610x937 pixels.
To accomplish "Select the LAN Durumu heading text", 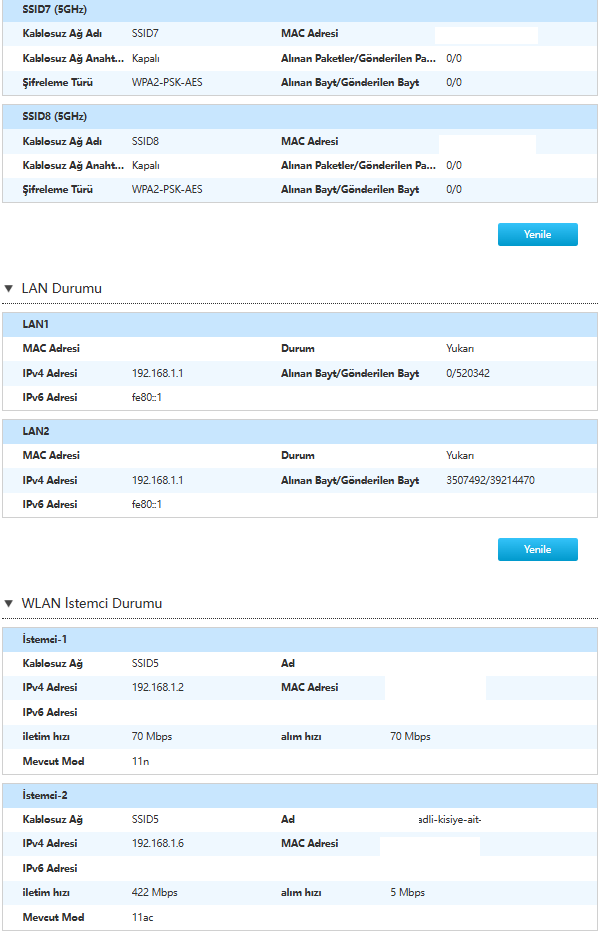I will (x=62, y=289).
